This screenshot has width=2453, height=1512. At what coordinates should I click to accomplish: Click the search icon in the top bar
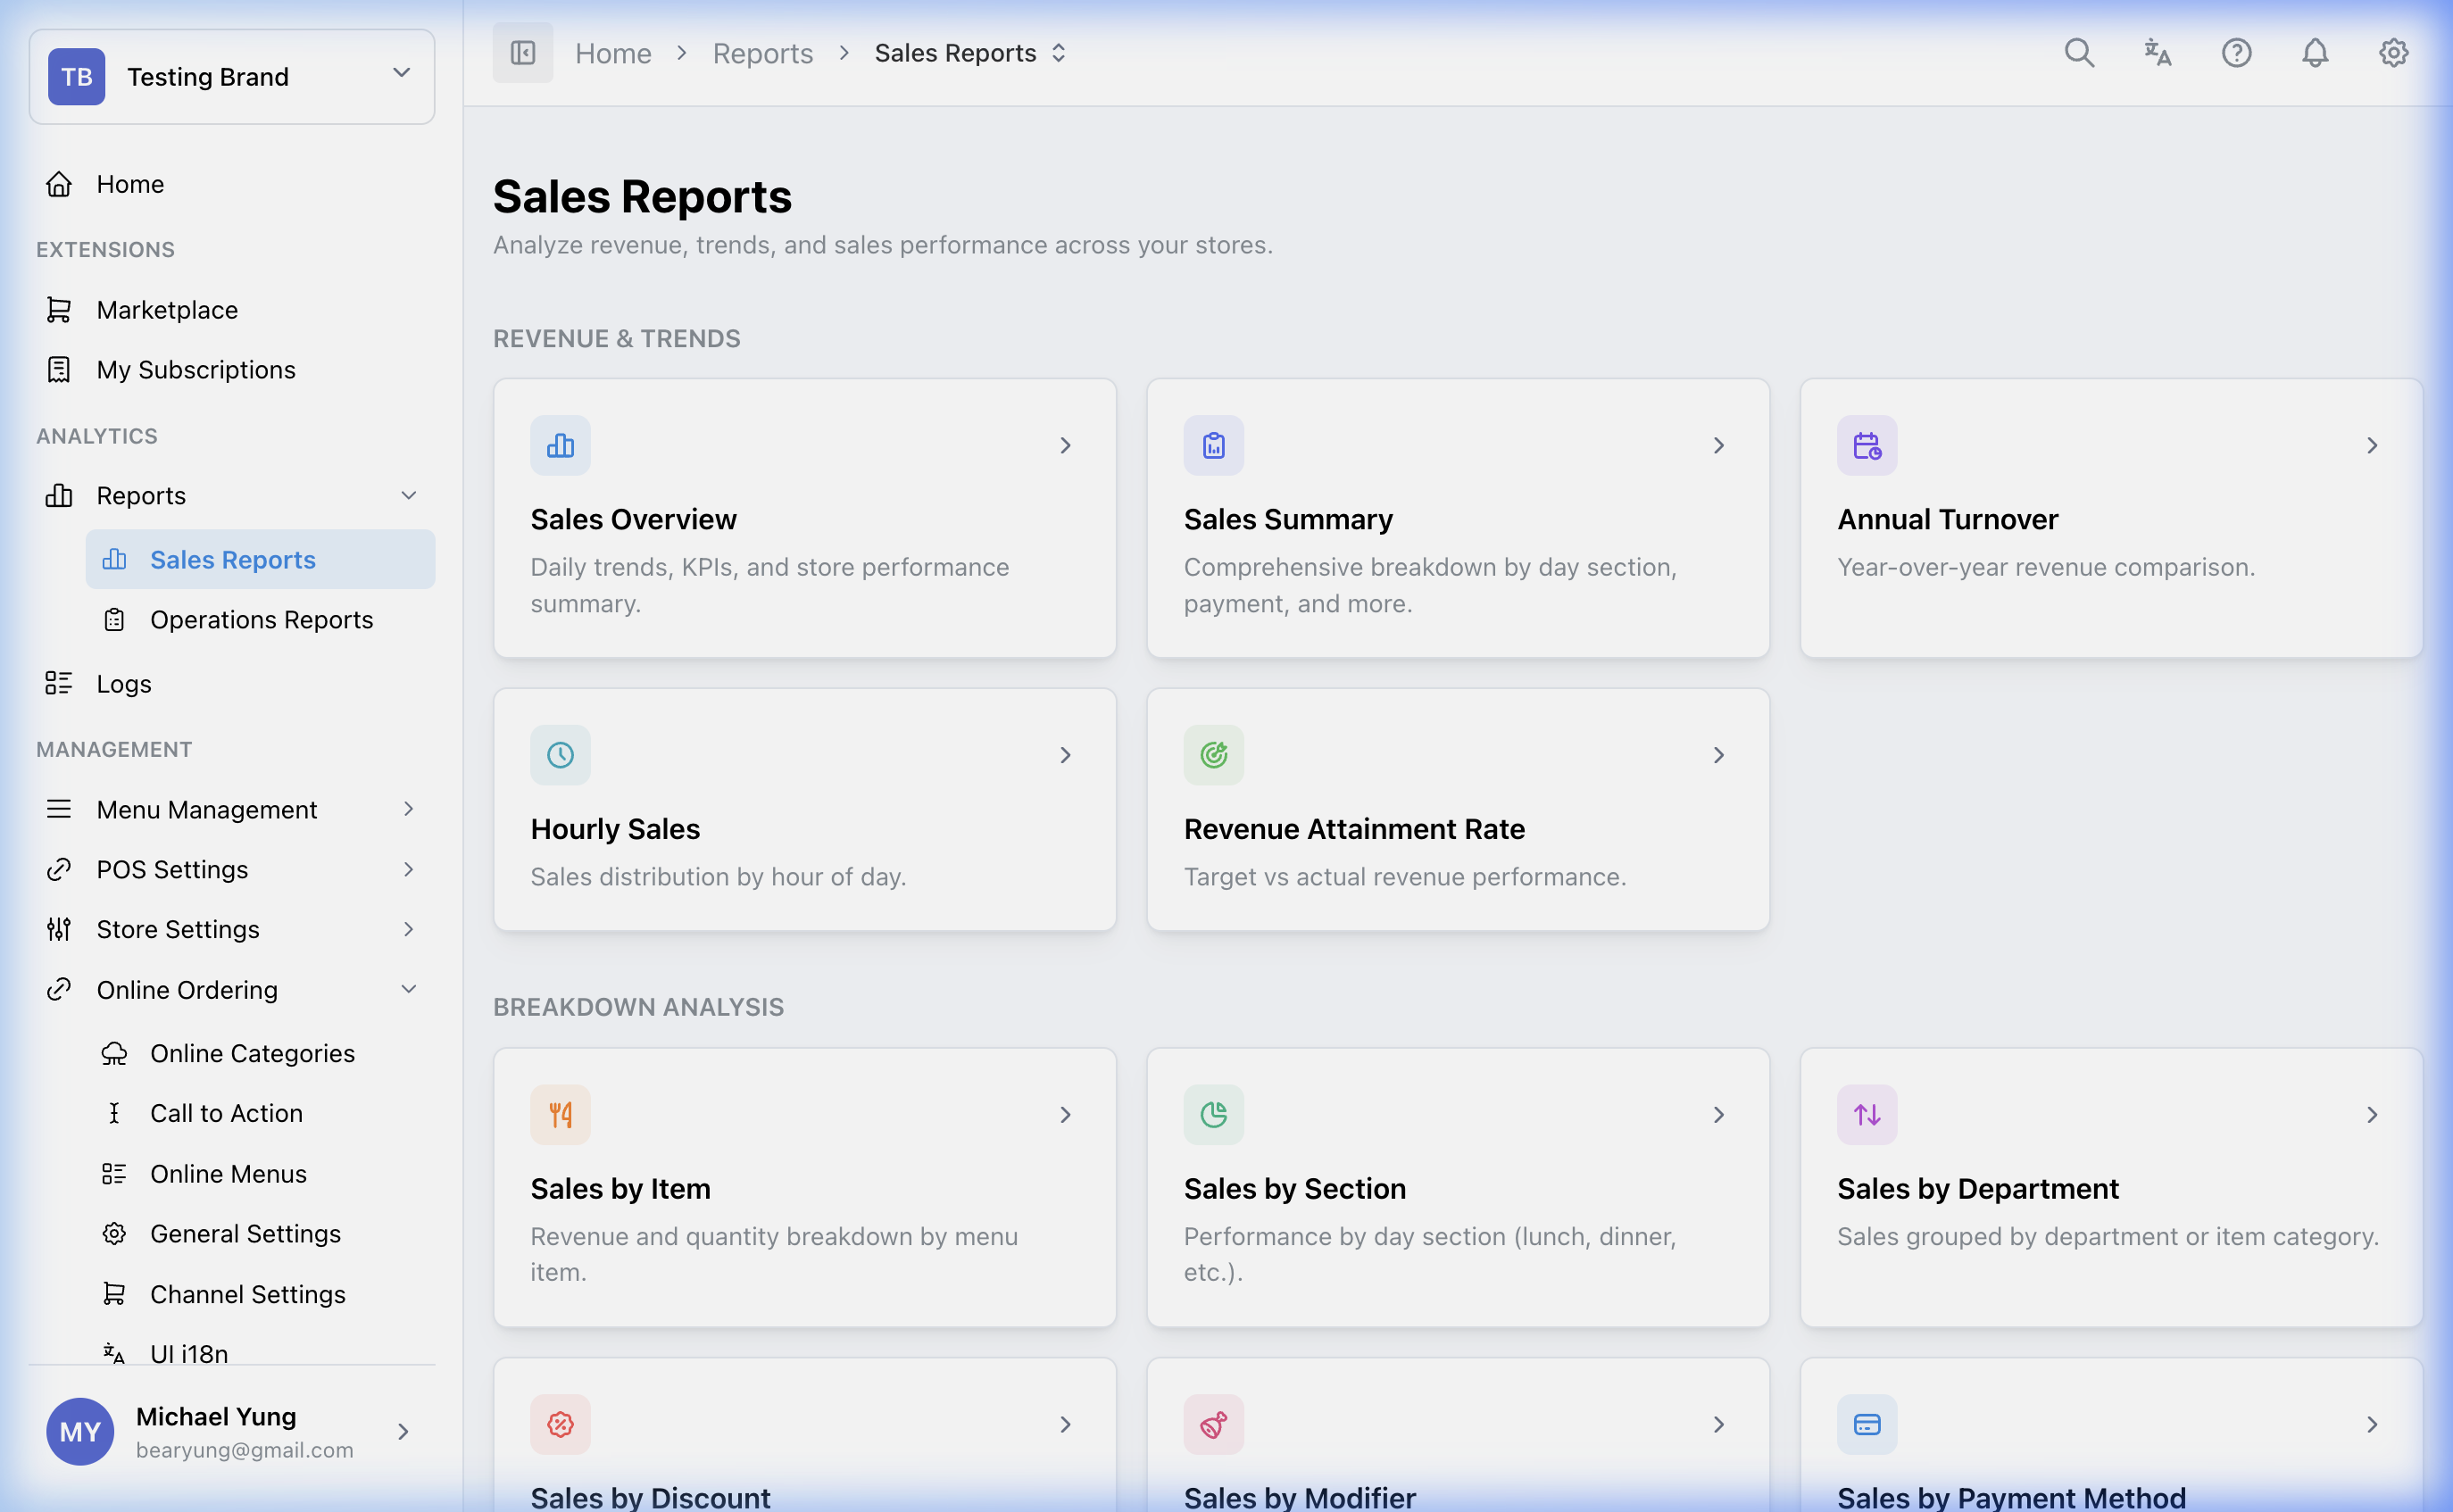point(2079,52)
